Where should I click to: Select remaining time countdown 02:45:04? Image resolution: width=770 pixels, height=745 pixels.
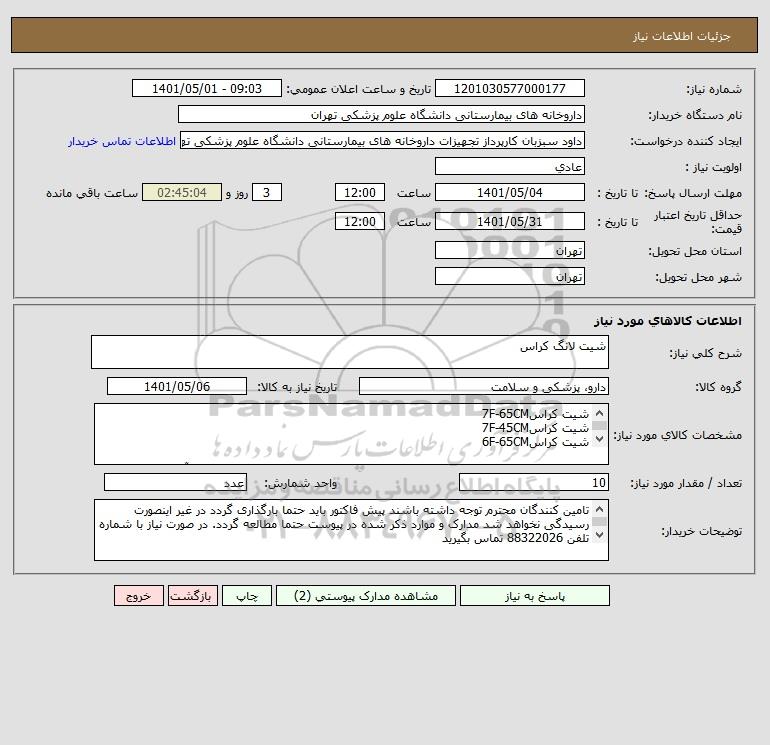click(x=182, y=193)
